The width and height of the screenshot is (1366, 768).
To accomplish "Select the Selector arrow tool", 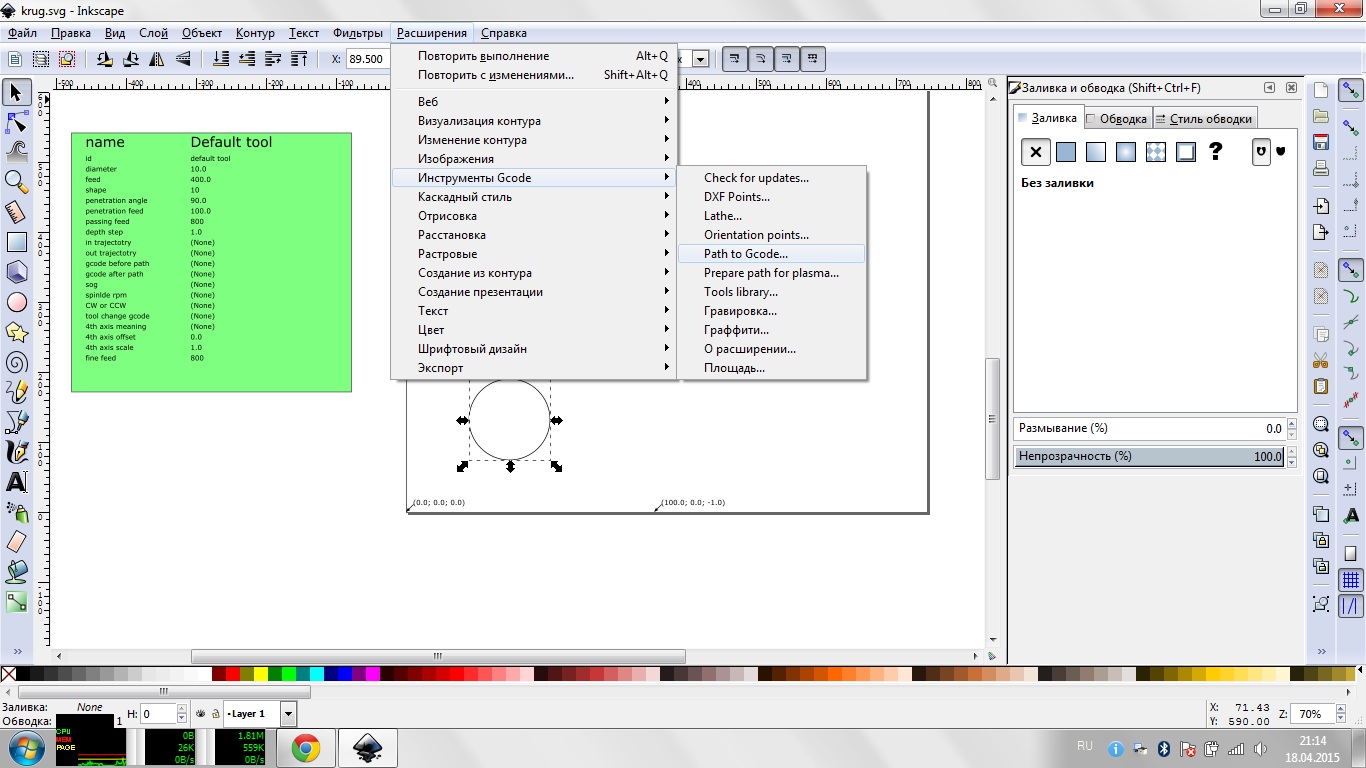I will [16, 93].
